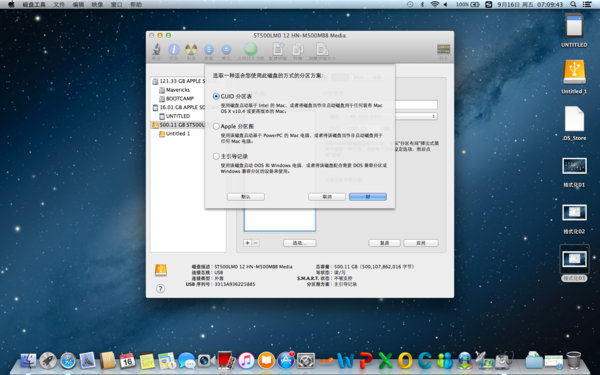The width and height of the screenshot is (600, 375).
Task: Open Launchpad from the Dock
Action: point(48,360)
